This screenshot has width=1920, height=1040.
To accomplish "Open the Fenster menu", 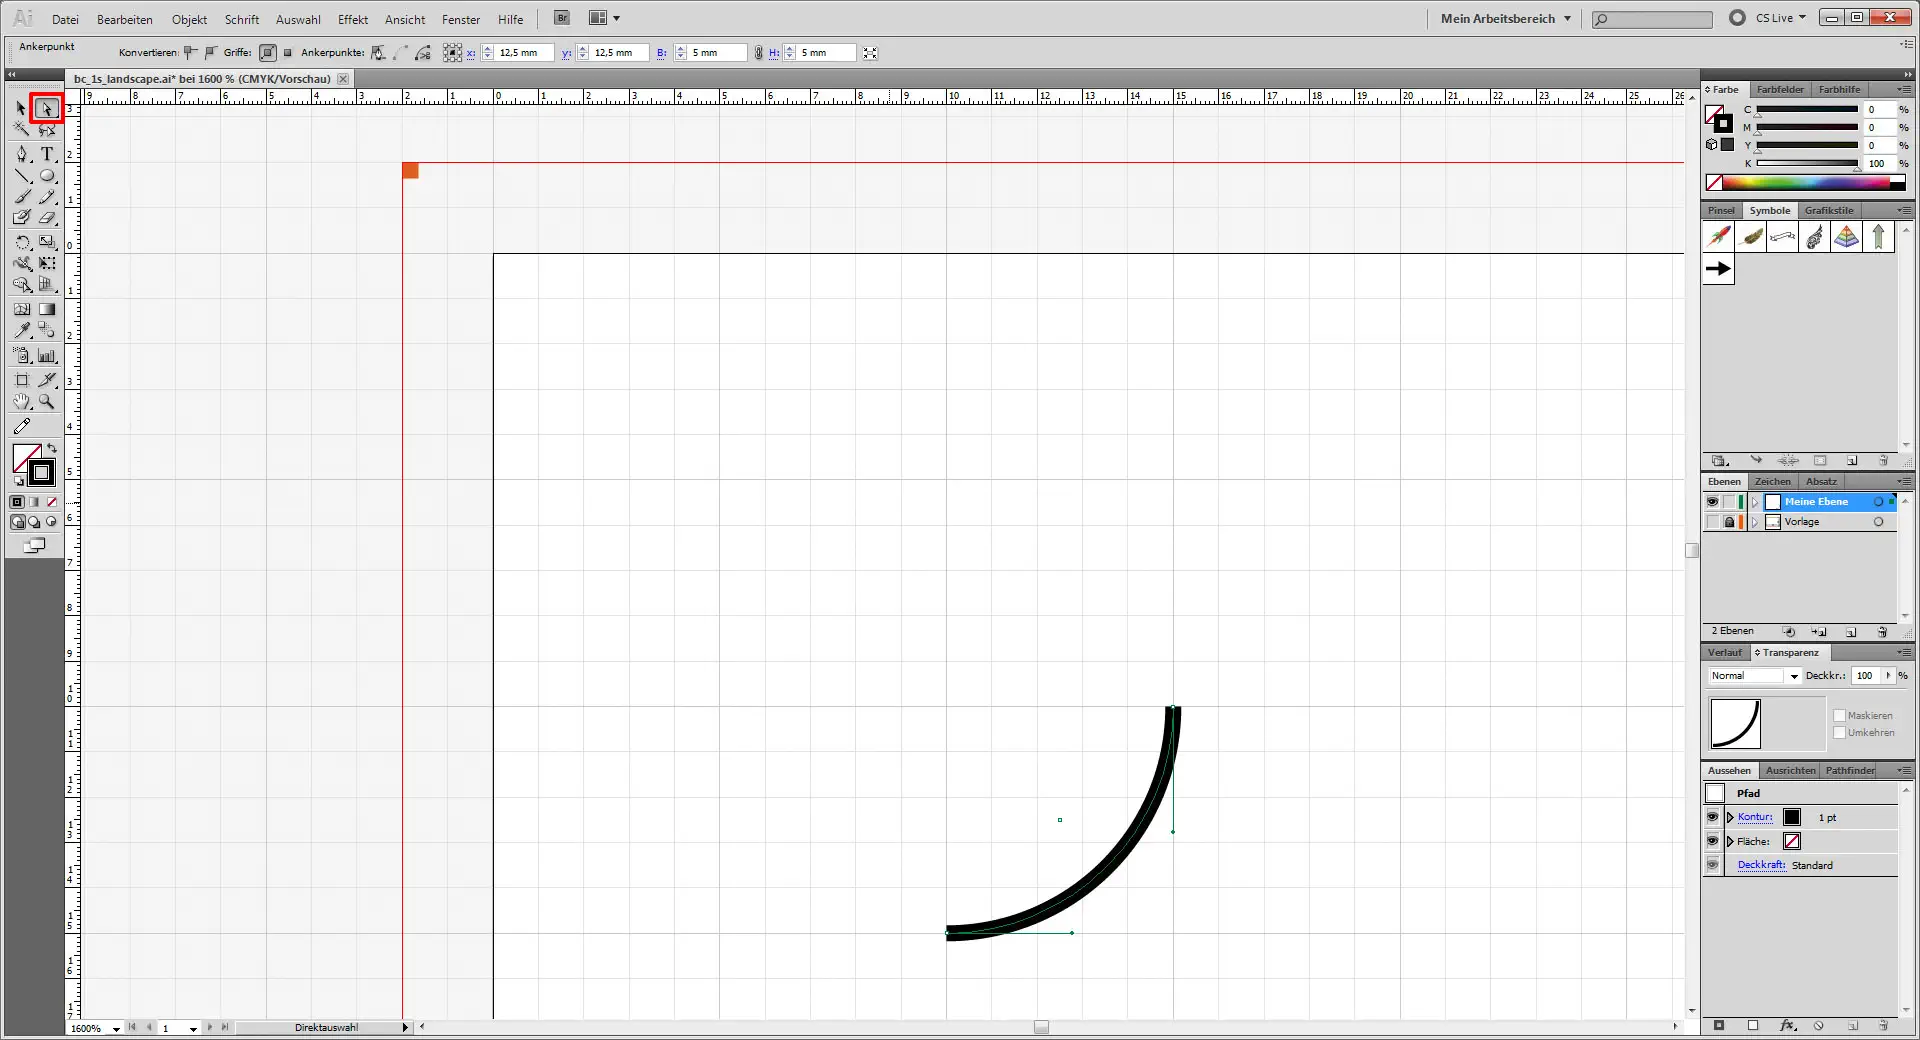I will click(x=459, y=19).
